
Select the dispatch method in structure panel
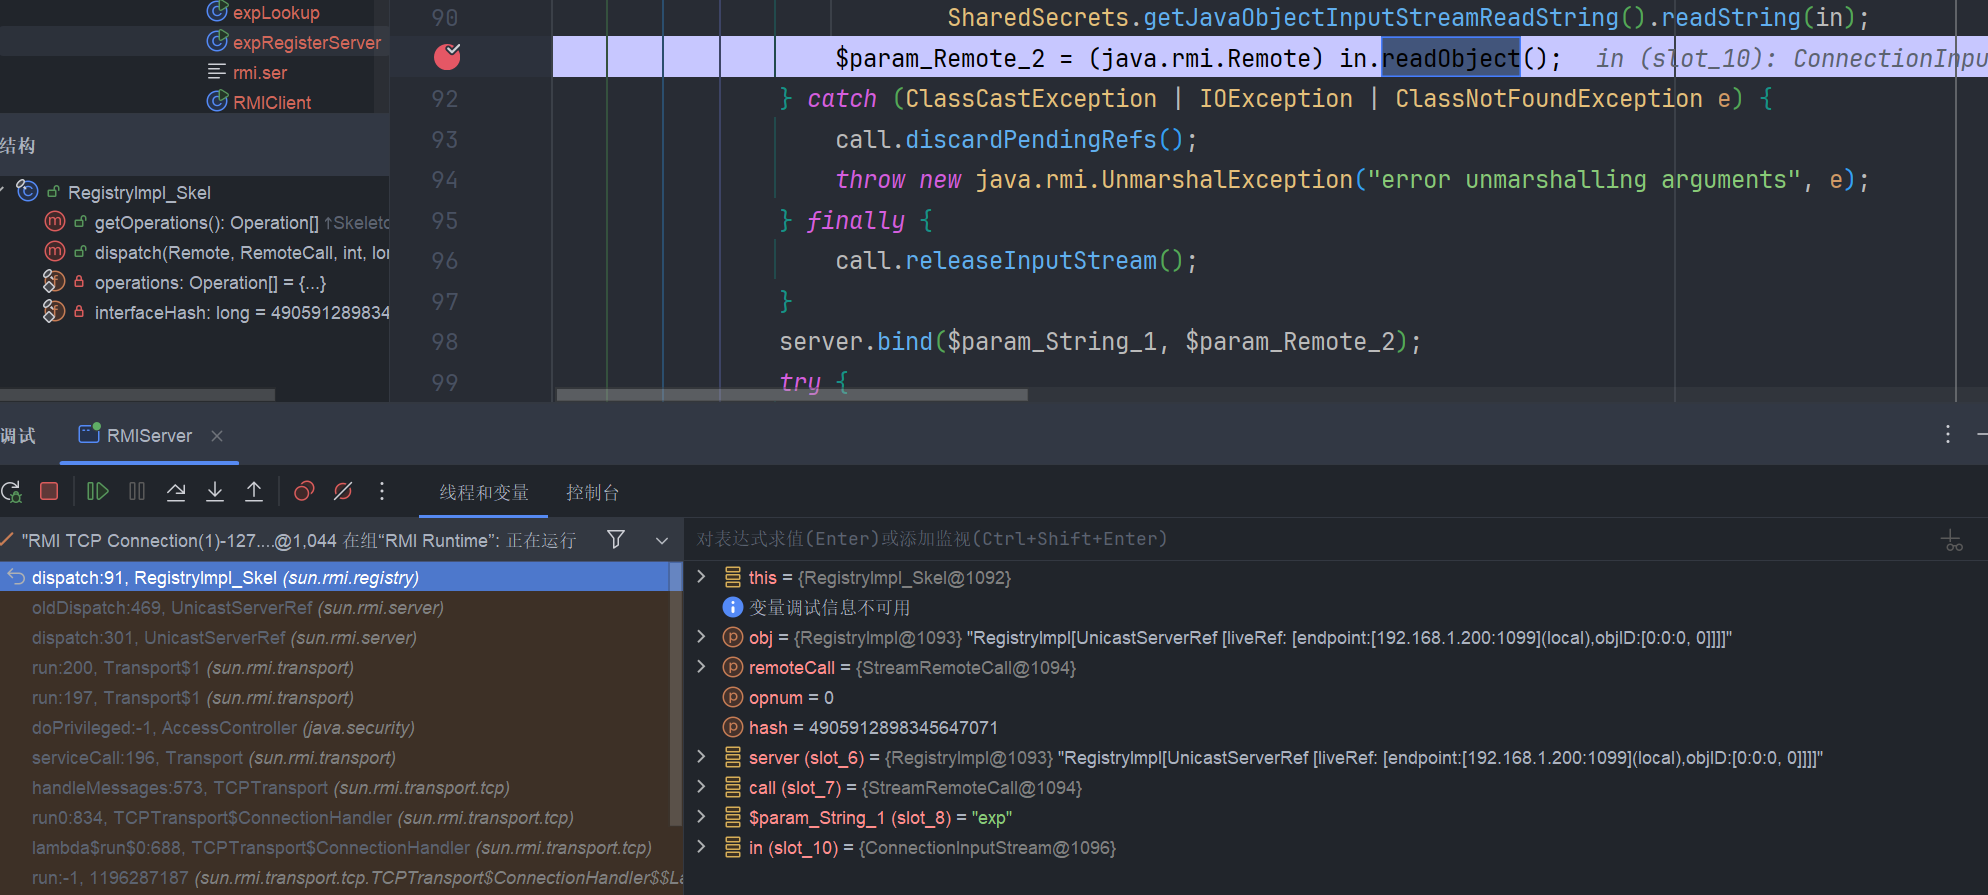click(215, 252)
